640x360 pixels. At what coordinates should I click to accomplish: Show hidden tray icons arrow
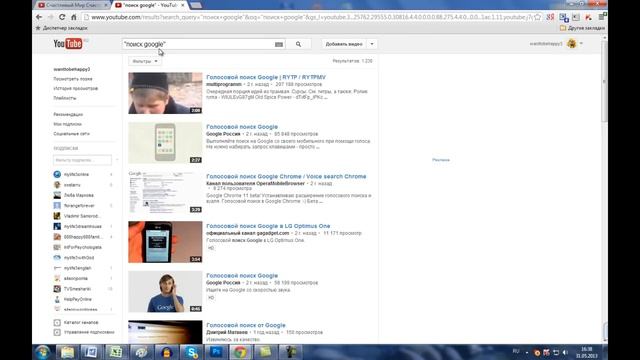pyautogui.click(x=527, y=352)
